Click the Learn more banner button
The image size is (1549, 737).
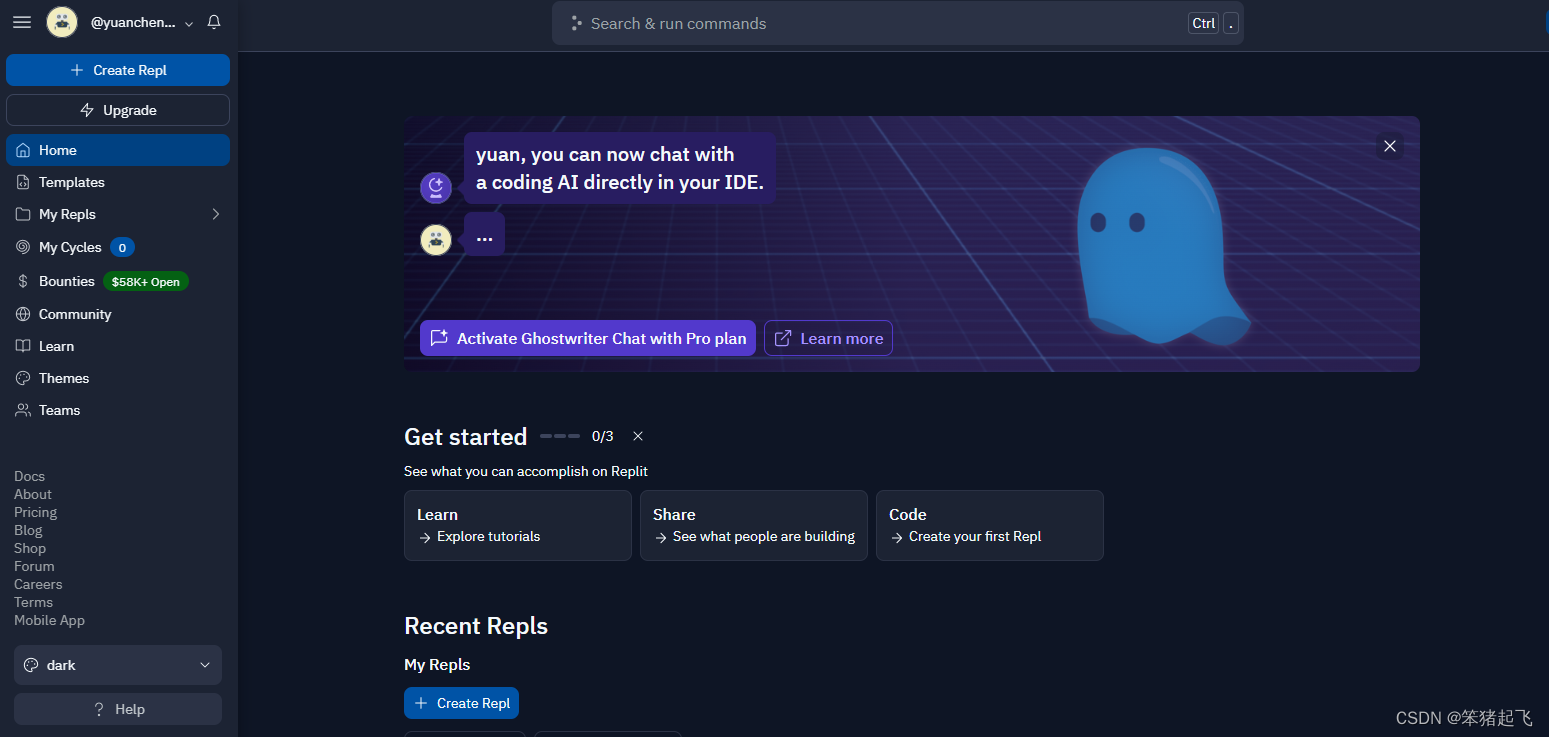[x=828, y=338]
